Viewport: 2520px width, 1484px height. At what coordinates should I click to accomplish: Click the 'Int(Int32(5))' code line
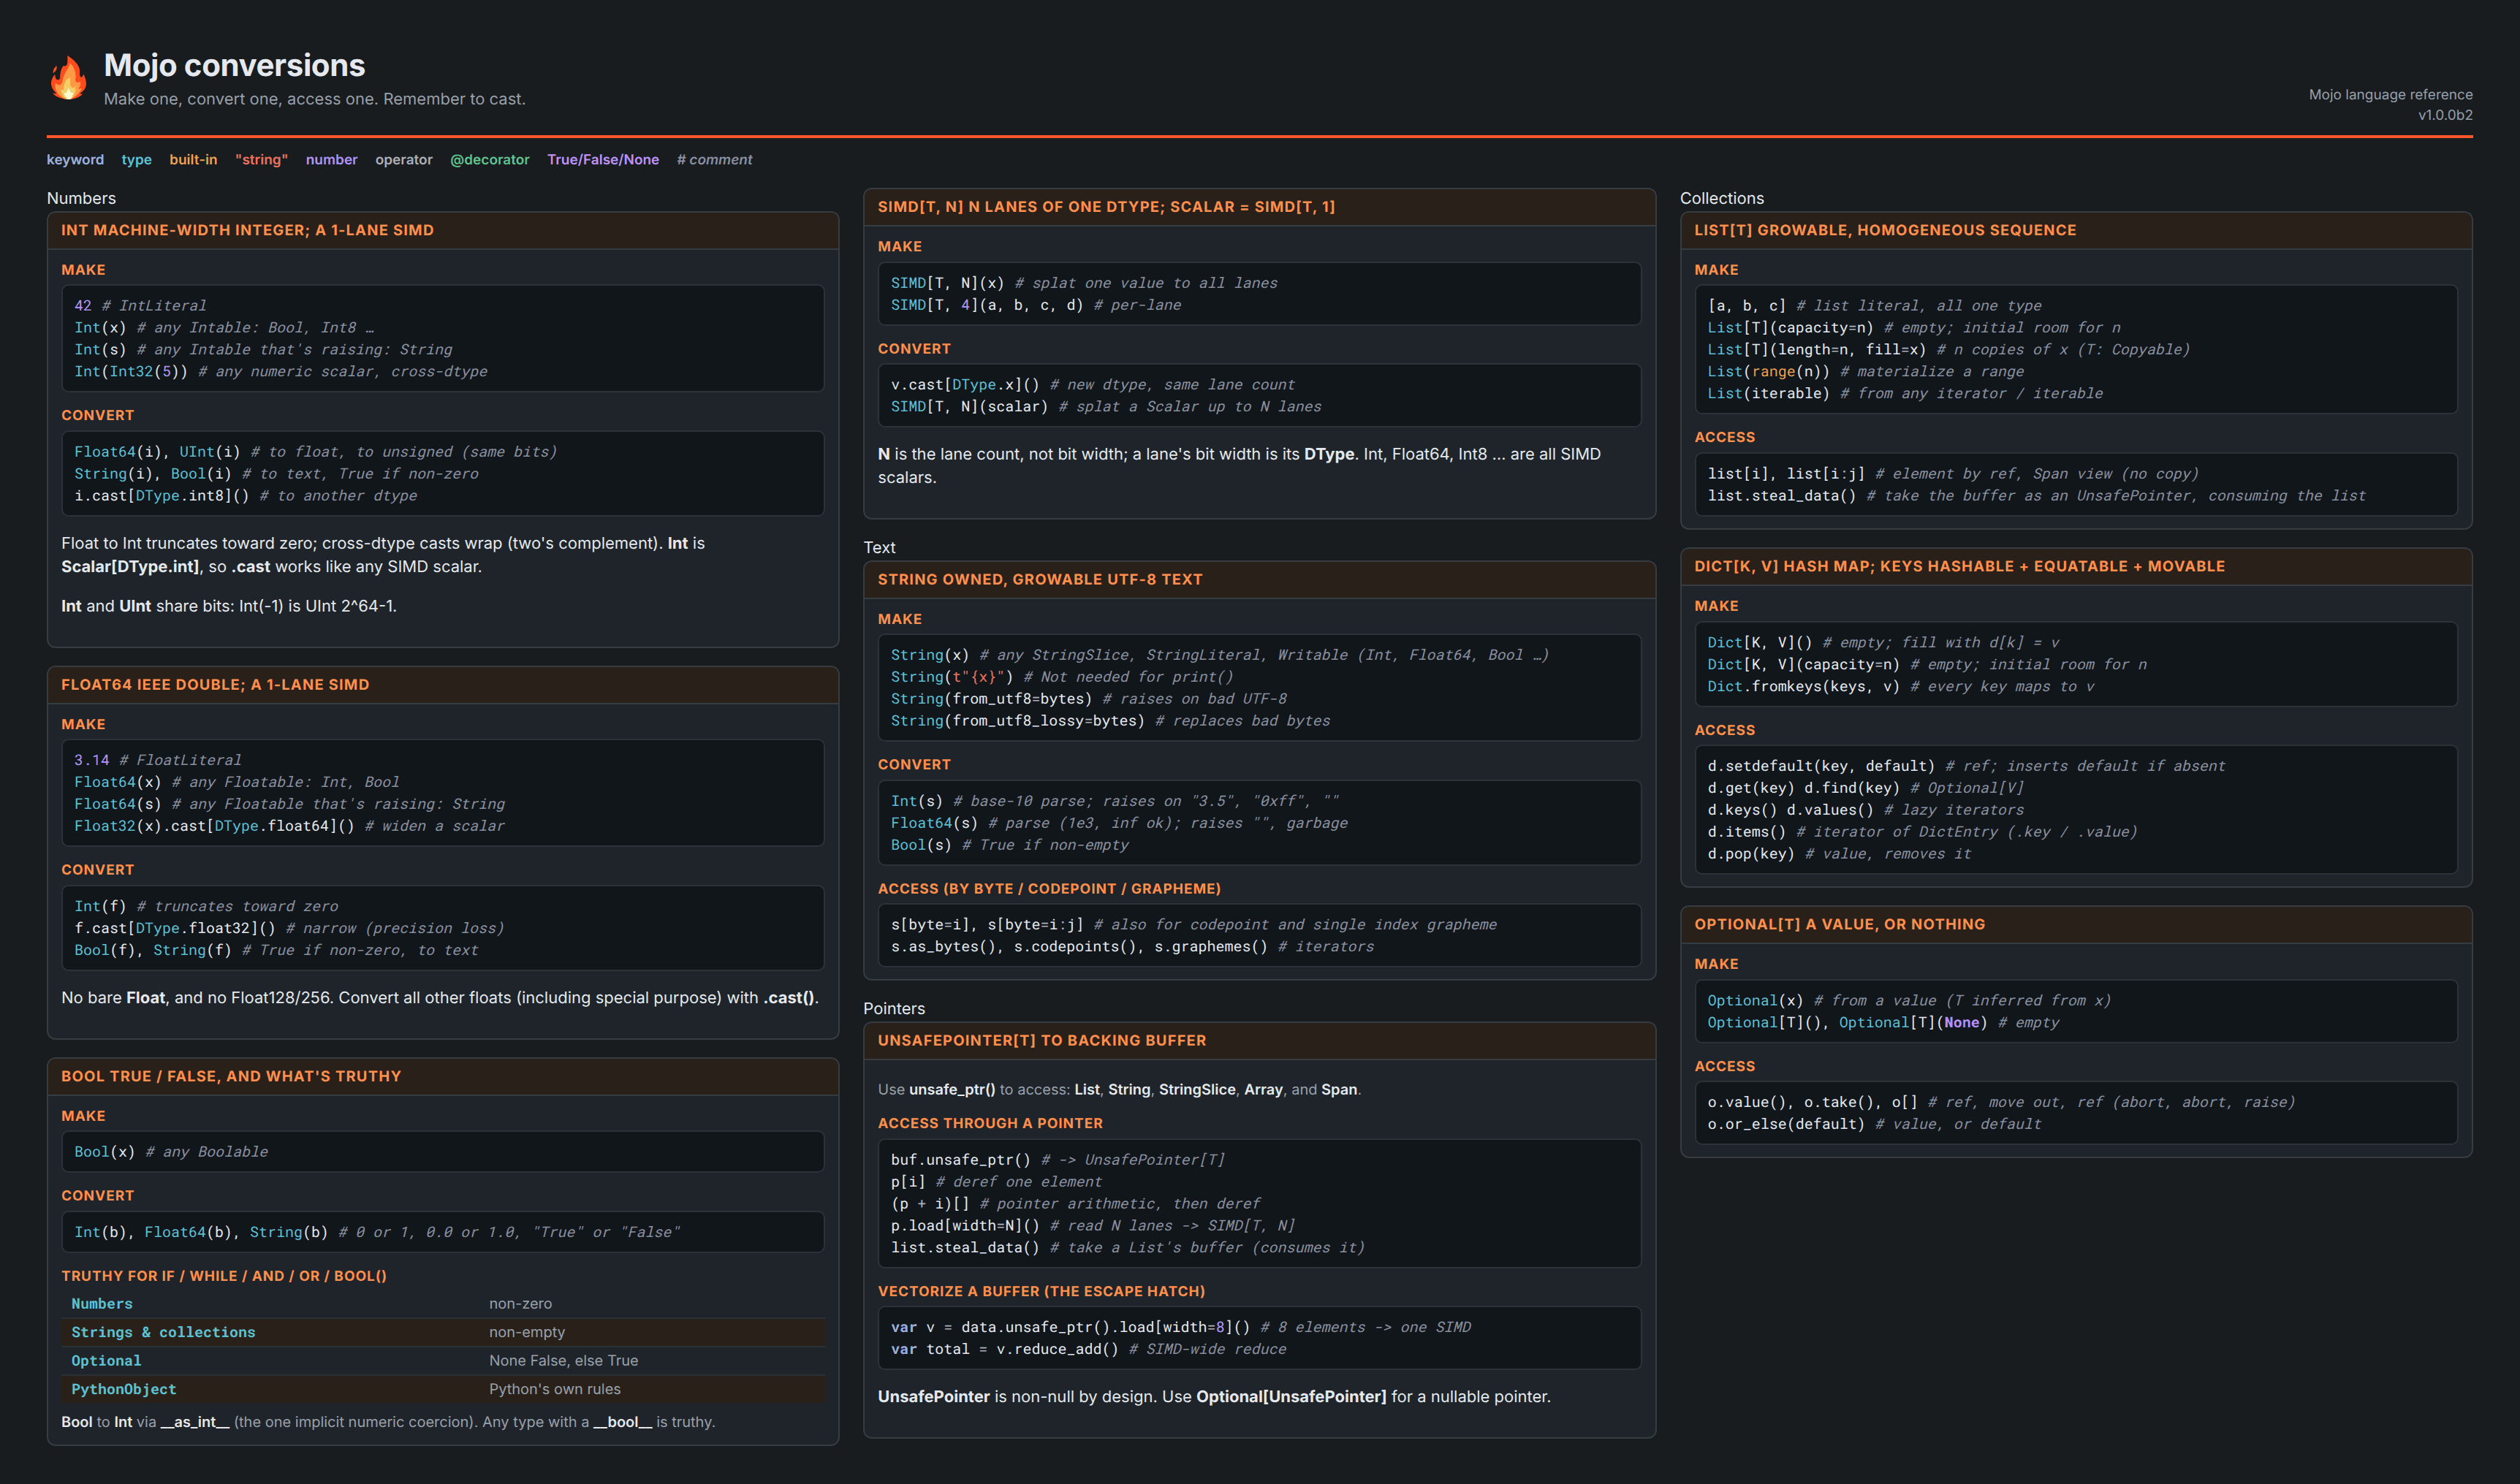tap(281, 371)
